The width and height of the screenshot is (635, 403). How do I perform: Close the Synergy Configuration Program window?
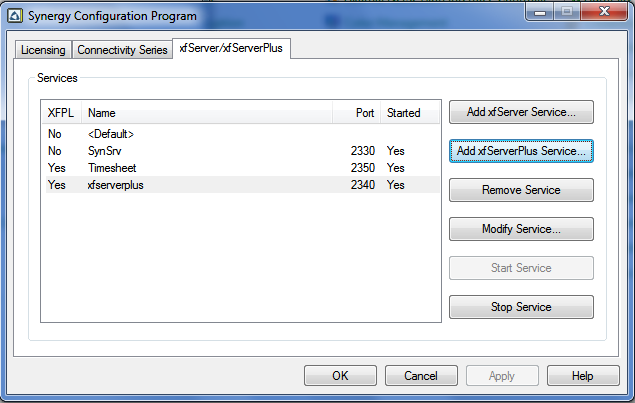pyautogui.click(x=604, y=11)
